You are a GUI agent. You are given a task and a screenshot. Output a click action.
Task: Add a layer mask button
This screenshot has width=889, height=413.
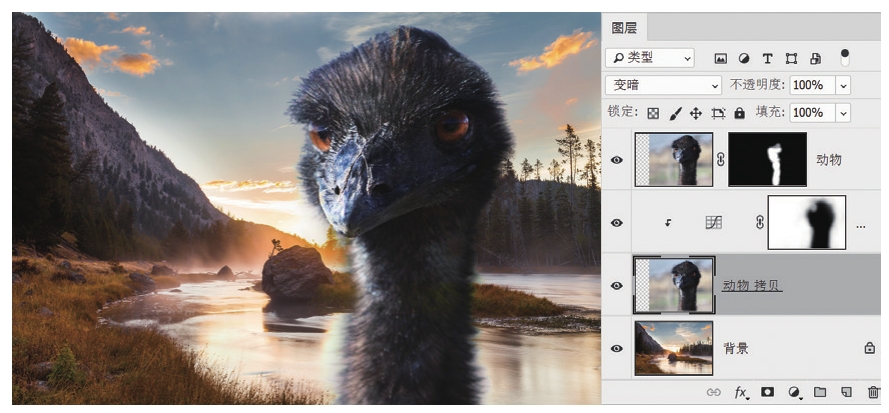coord(768,392)
